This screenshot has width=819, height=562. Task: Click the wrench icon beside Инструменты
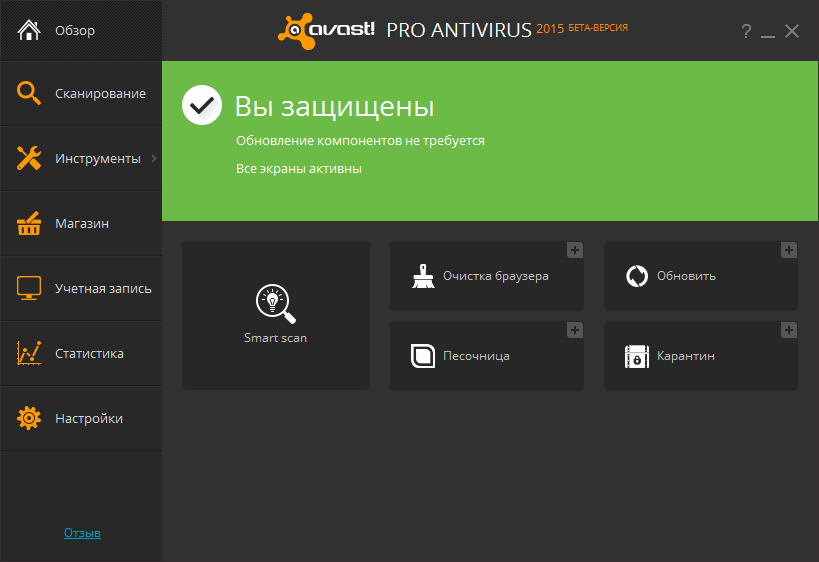point(29,158)
